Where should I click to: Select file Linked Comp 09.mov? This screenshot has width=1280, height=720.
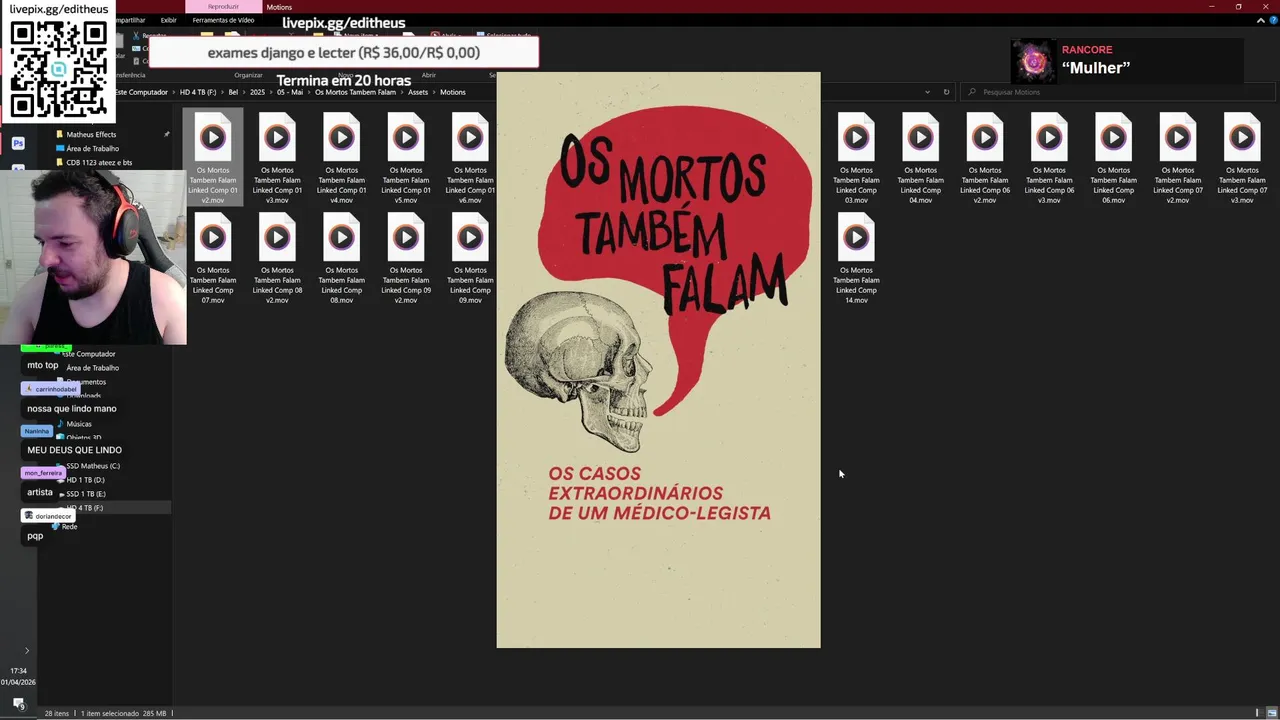[x=470, y=257]
